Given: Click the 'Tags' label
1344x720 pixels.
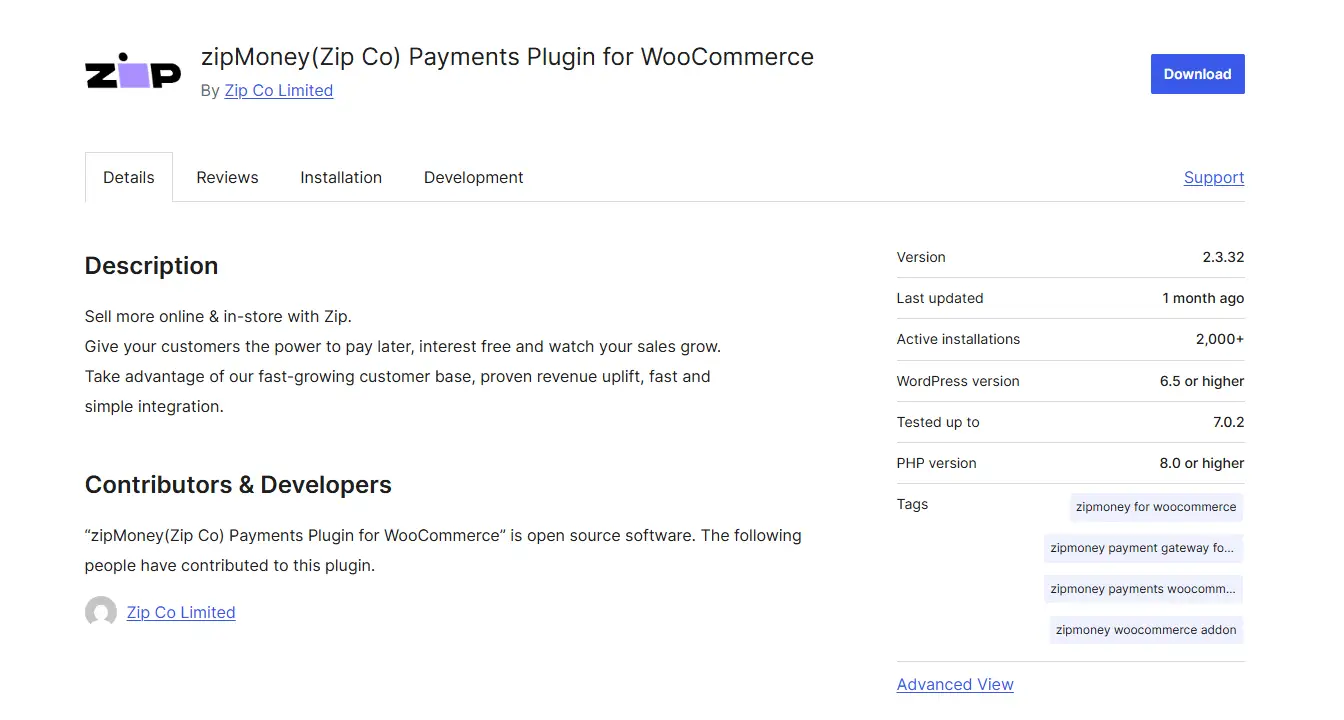Looking at the screenshot, I should [x=912, y=504].
